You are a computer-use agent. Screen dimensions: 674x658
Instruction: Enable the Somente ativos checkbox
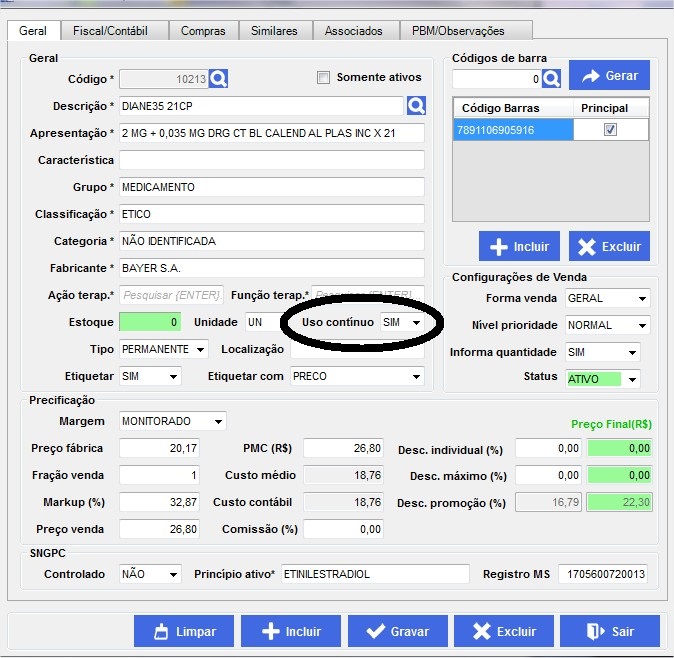click(x=323, y=78)
